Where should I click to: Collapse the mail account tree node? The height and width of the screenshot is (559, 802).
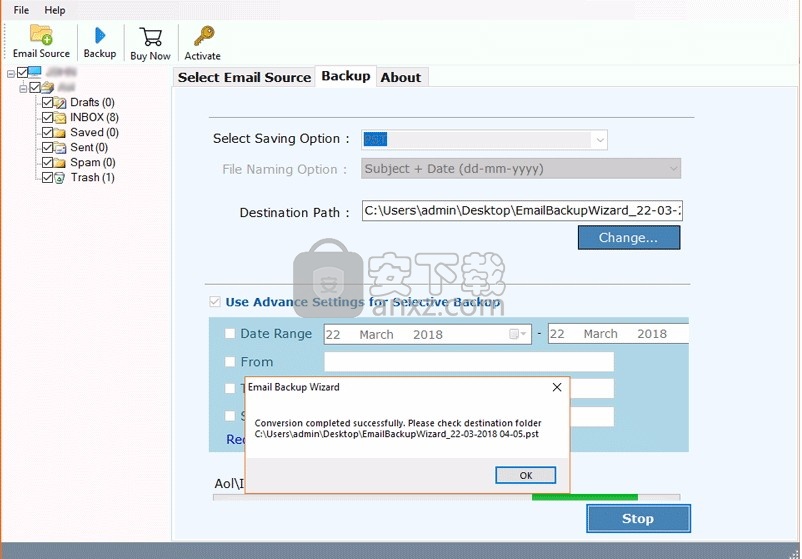[x=23, y=89]
